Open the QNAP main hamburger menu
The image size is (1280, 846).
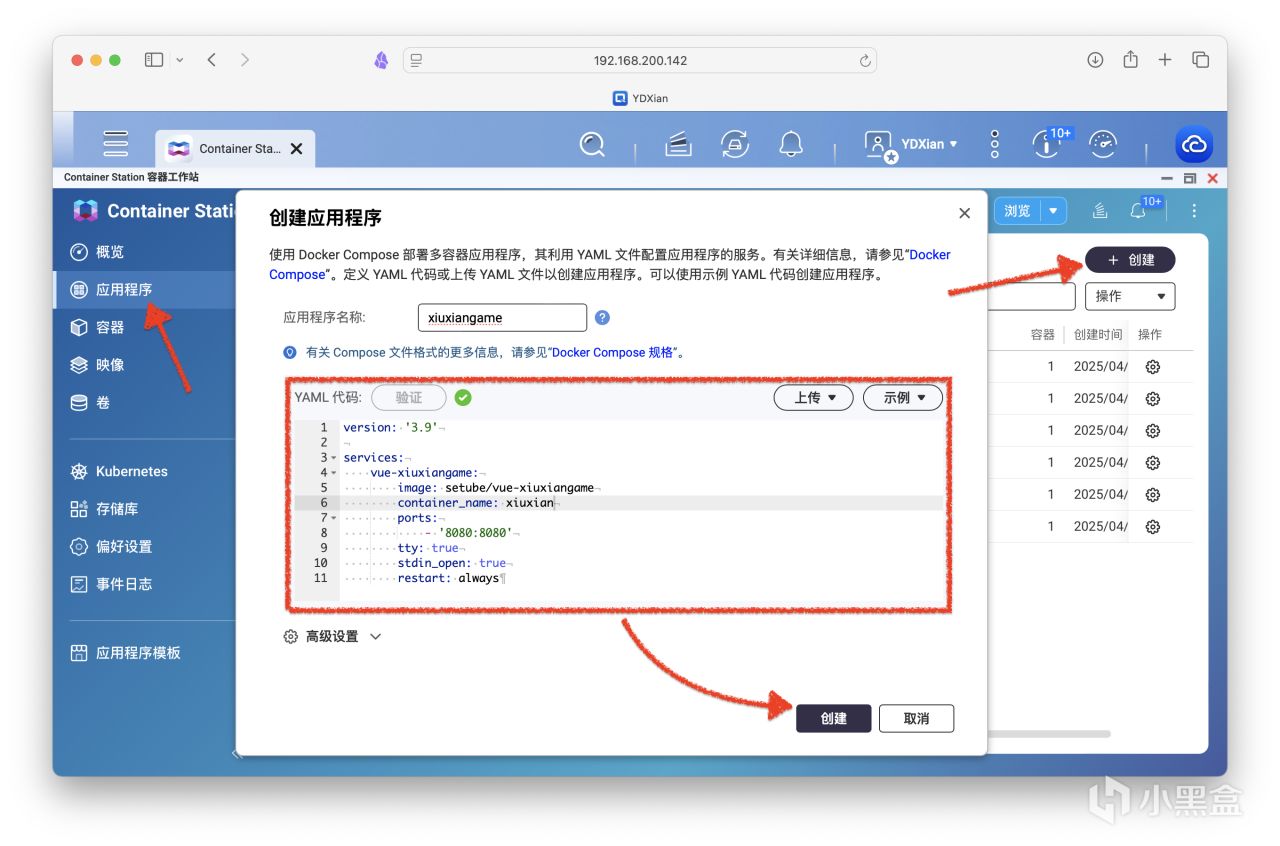point(116,144)
